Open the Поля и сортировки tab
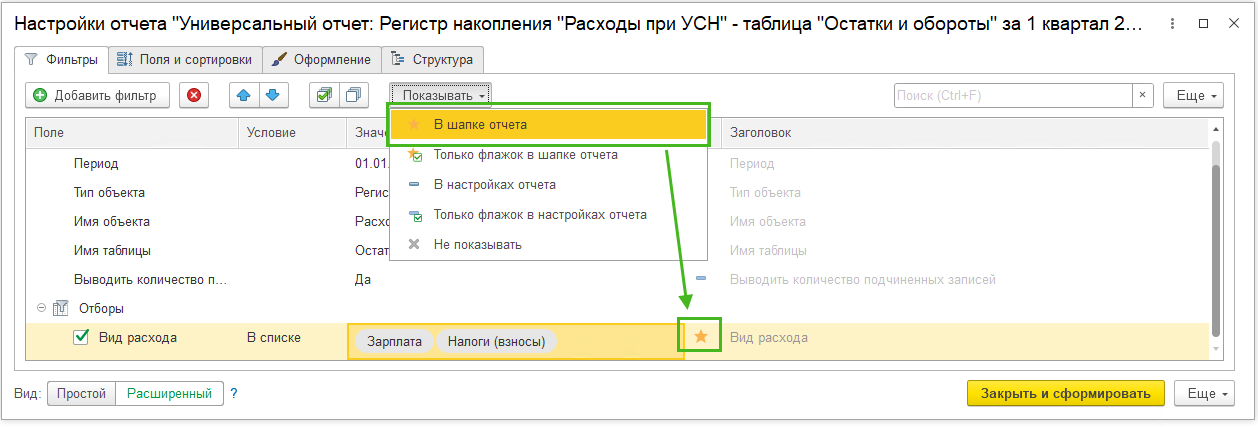 point(185,59)
